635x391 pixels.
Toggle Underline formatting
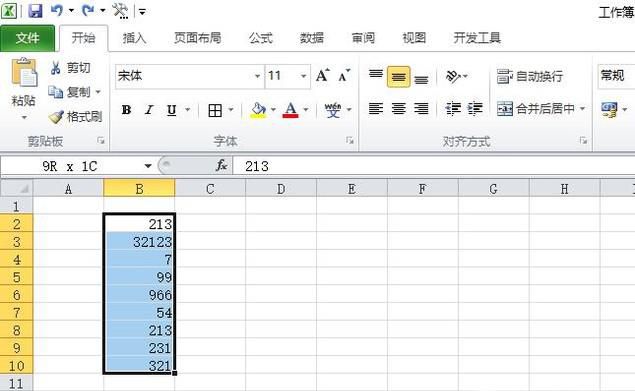tap(172, 110)
